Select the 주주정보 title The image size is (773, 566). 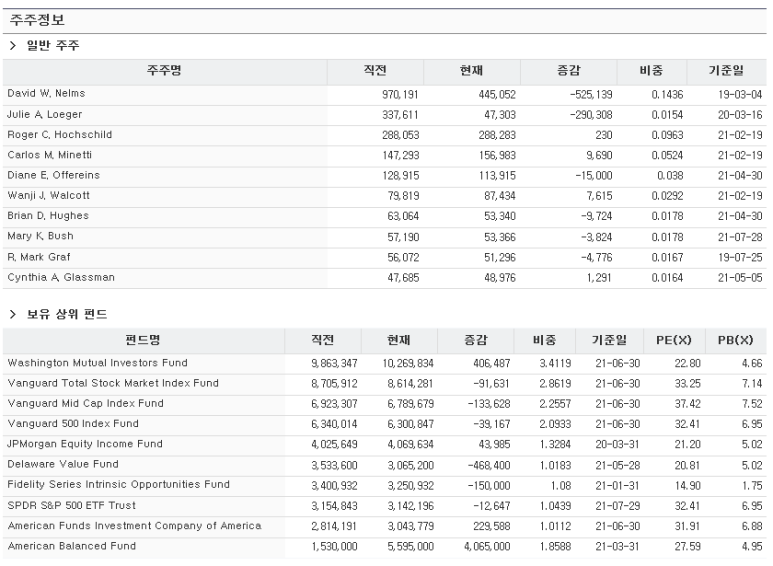tap(37, 20)
